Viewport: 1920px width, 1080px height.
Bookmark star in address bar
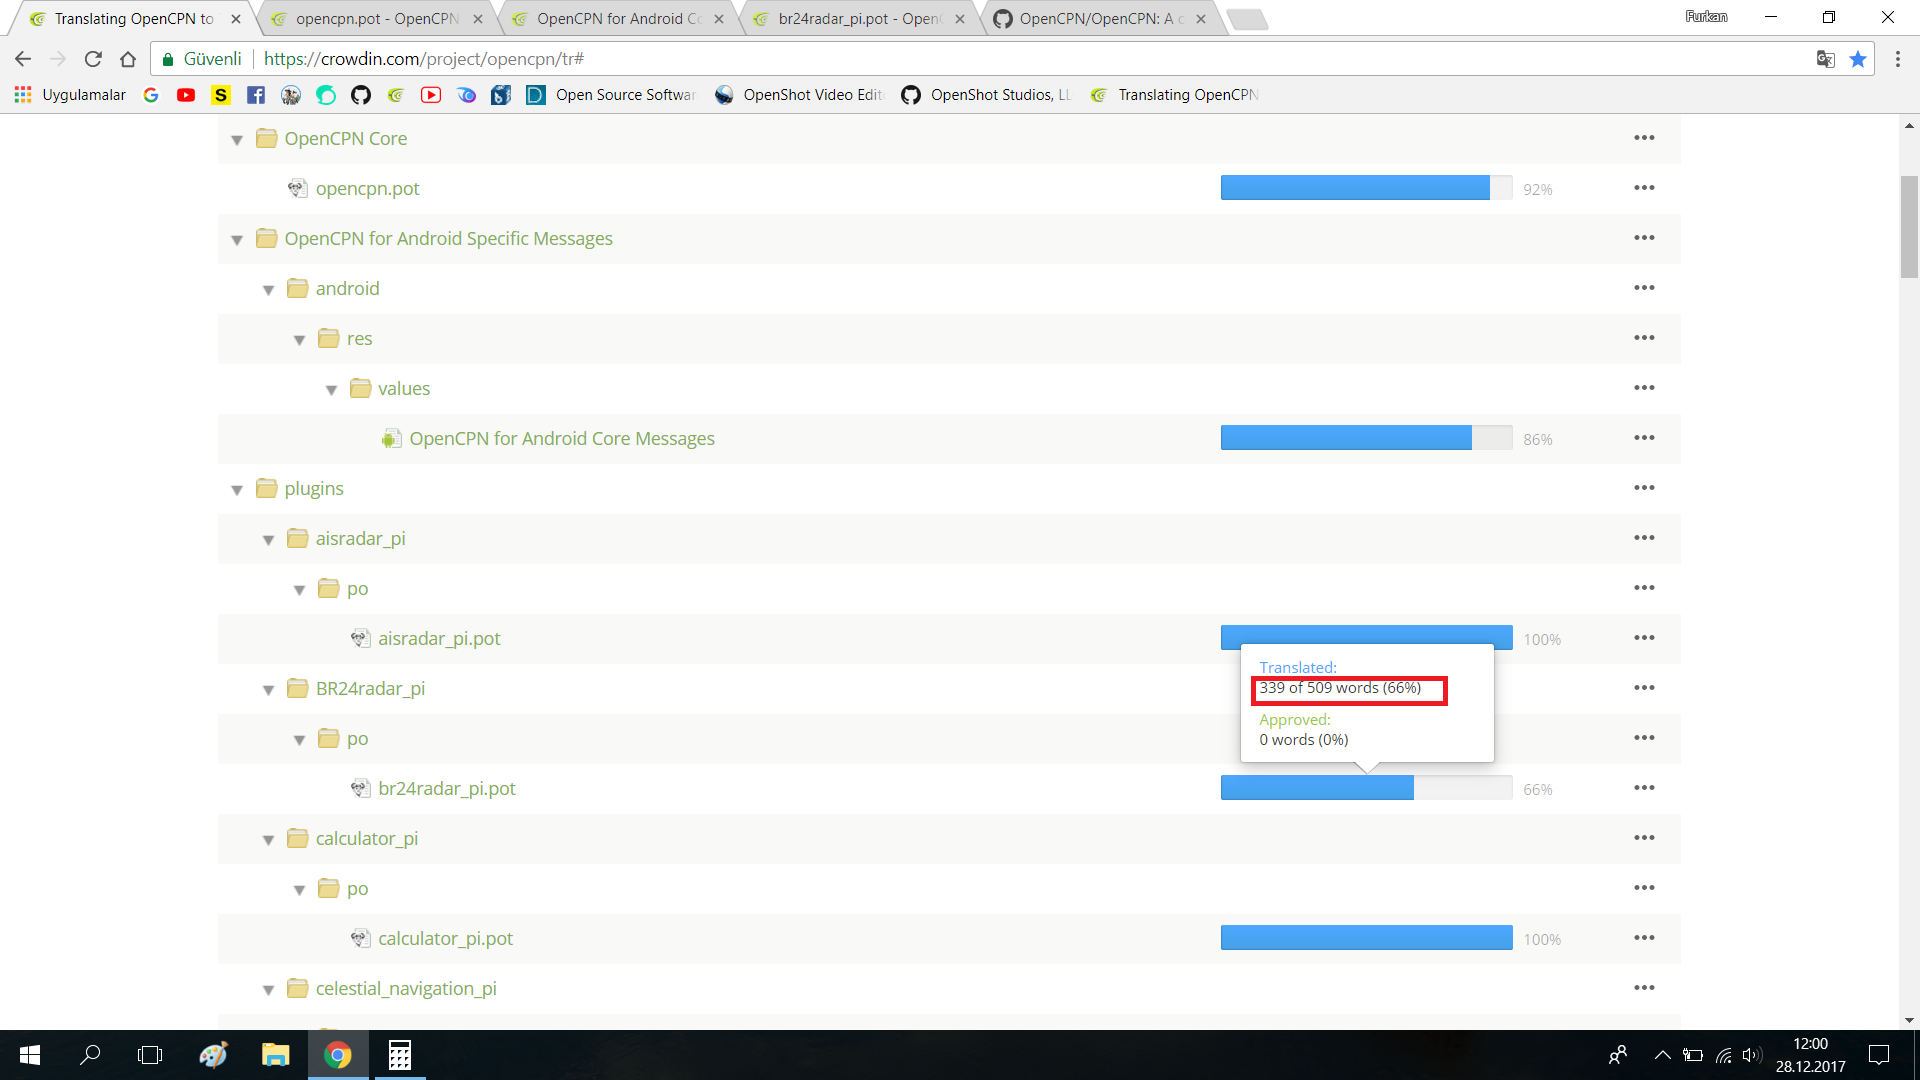1858,59
